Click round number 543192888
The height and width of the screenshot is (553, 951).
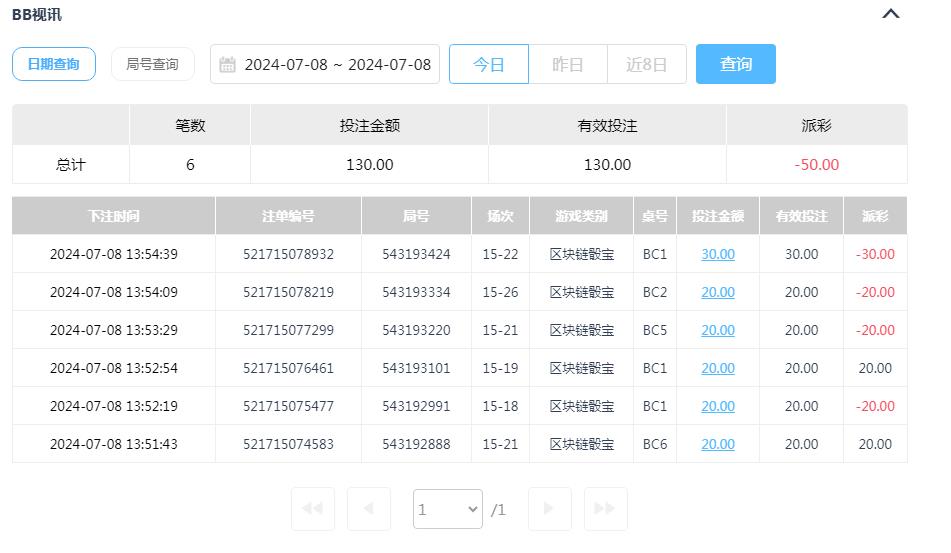click(417, 444)
